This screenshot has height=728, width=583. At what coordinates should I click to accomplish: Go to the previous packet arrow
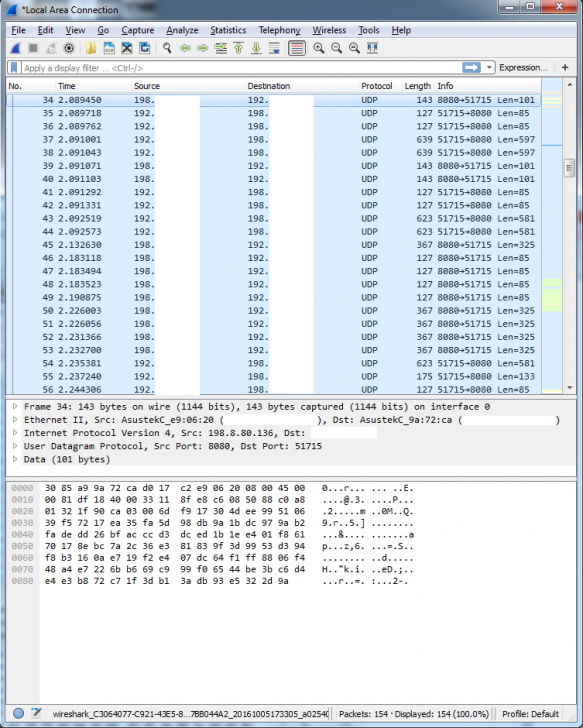click(x=185, y=48)
